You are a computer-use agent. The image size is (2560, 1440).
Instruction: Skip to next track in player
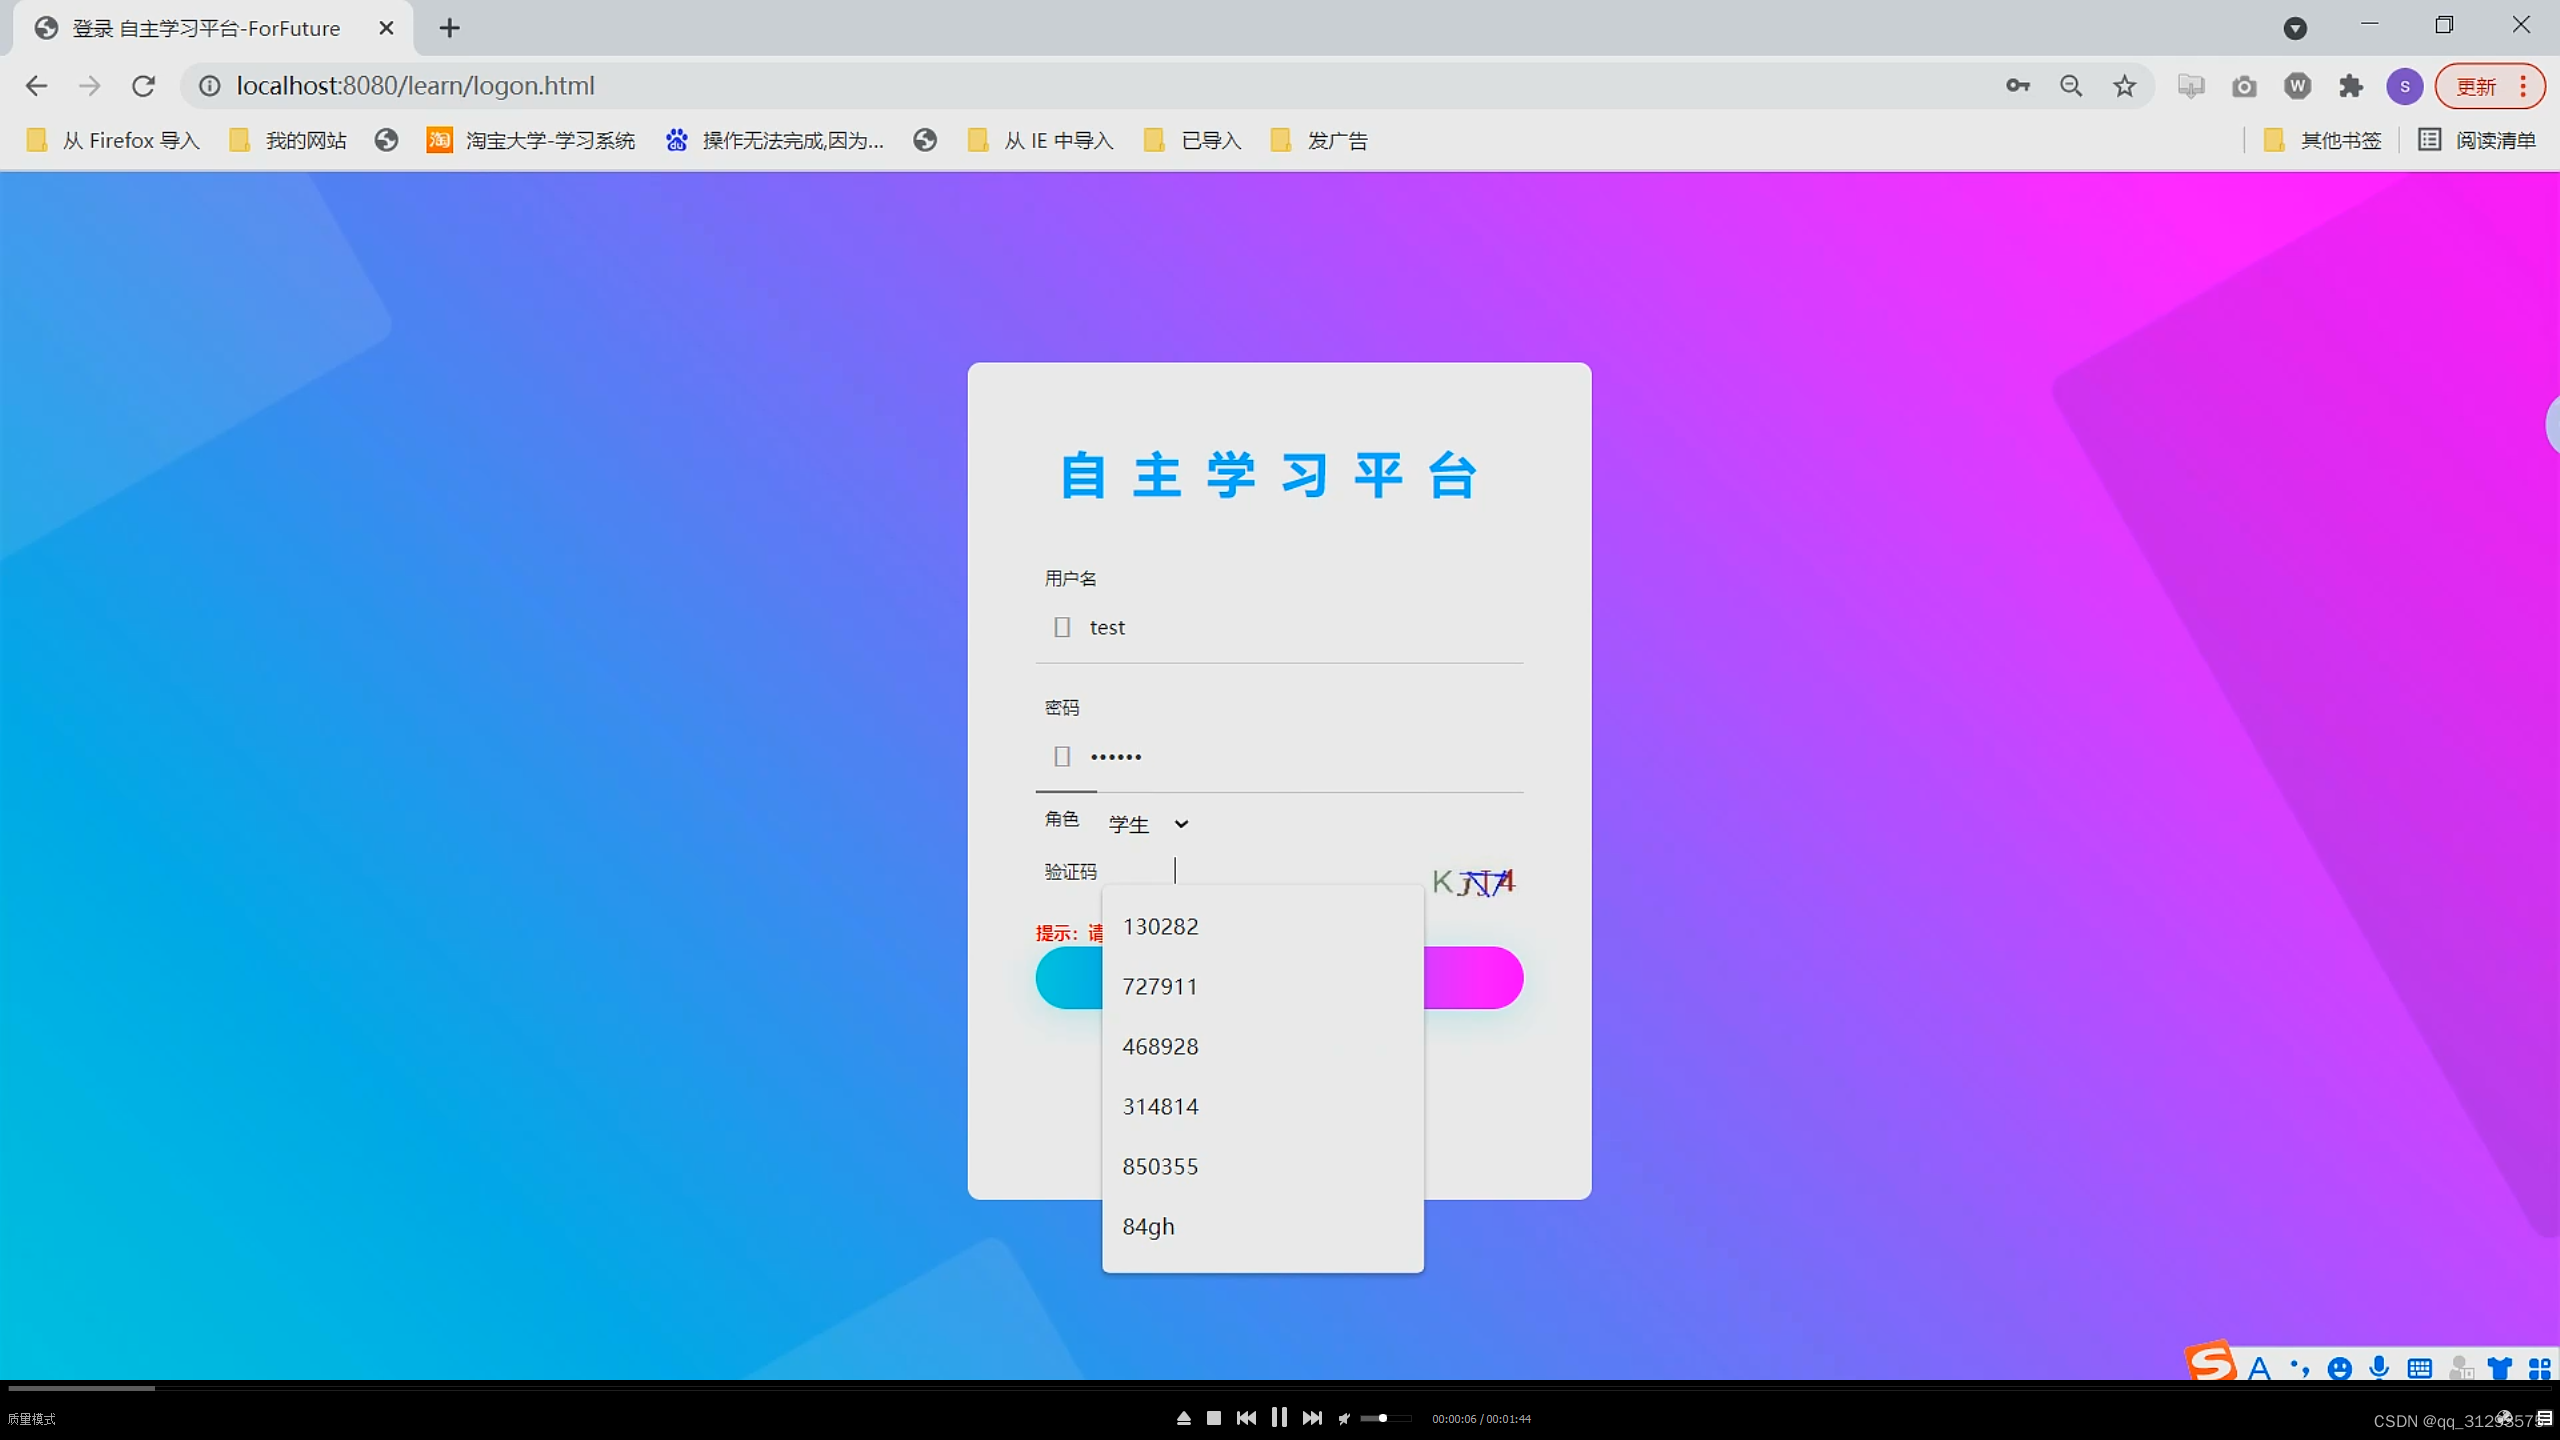pos(1312,1418)
